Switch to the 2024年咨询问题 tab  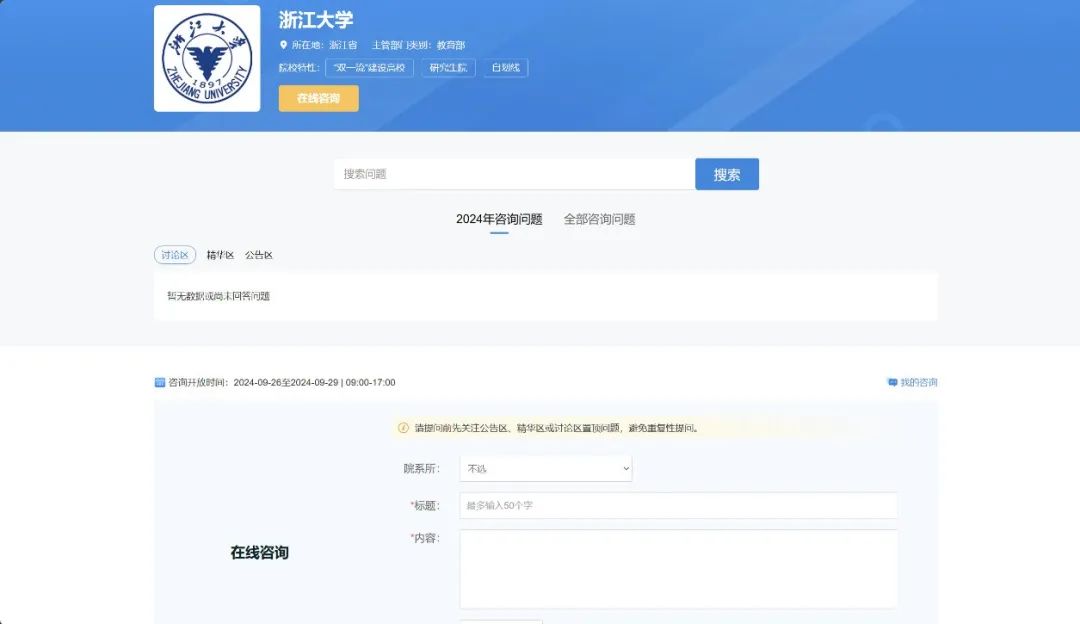(x=499, y=219)
